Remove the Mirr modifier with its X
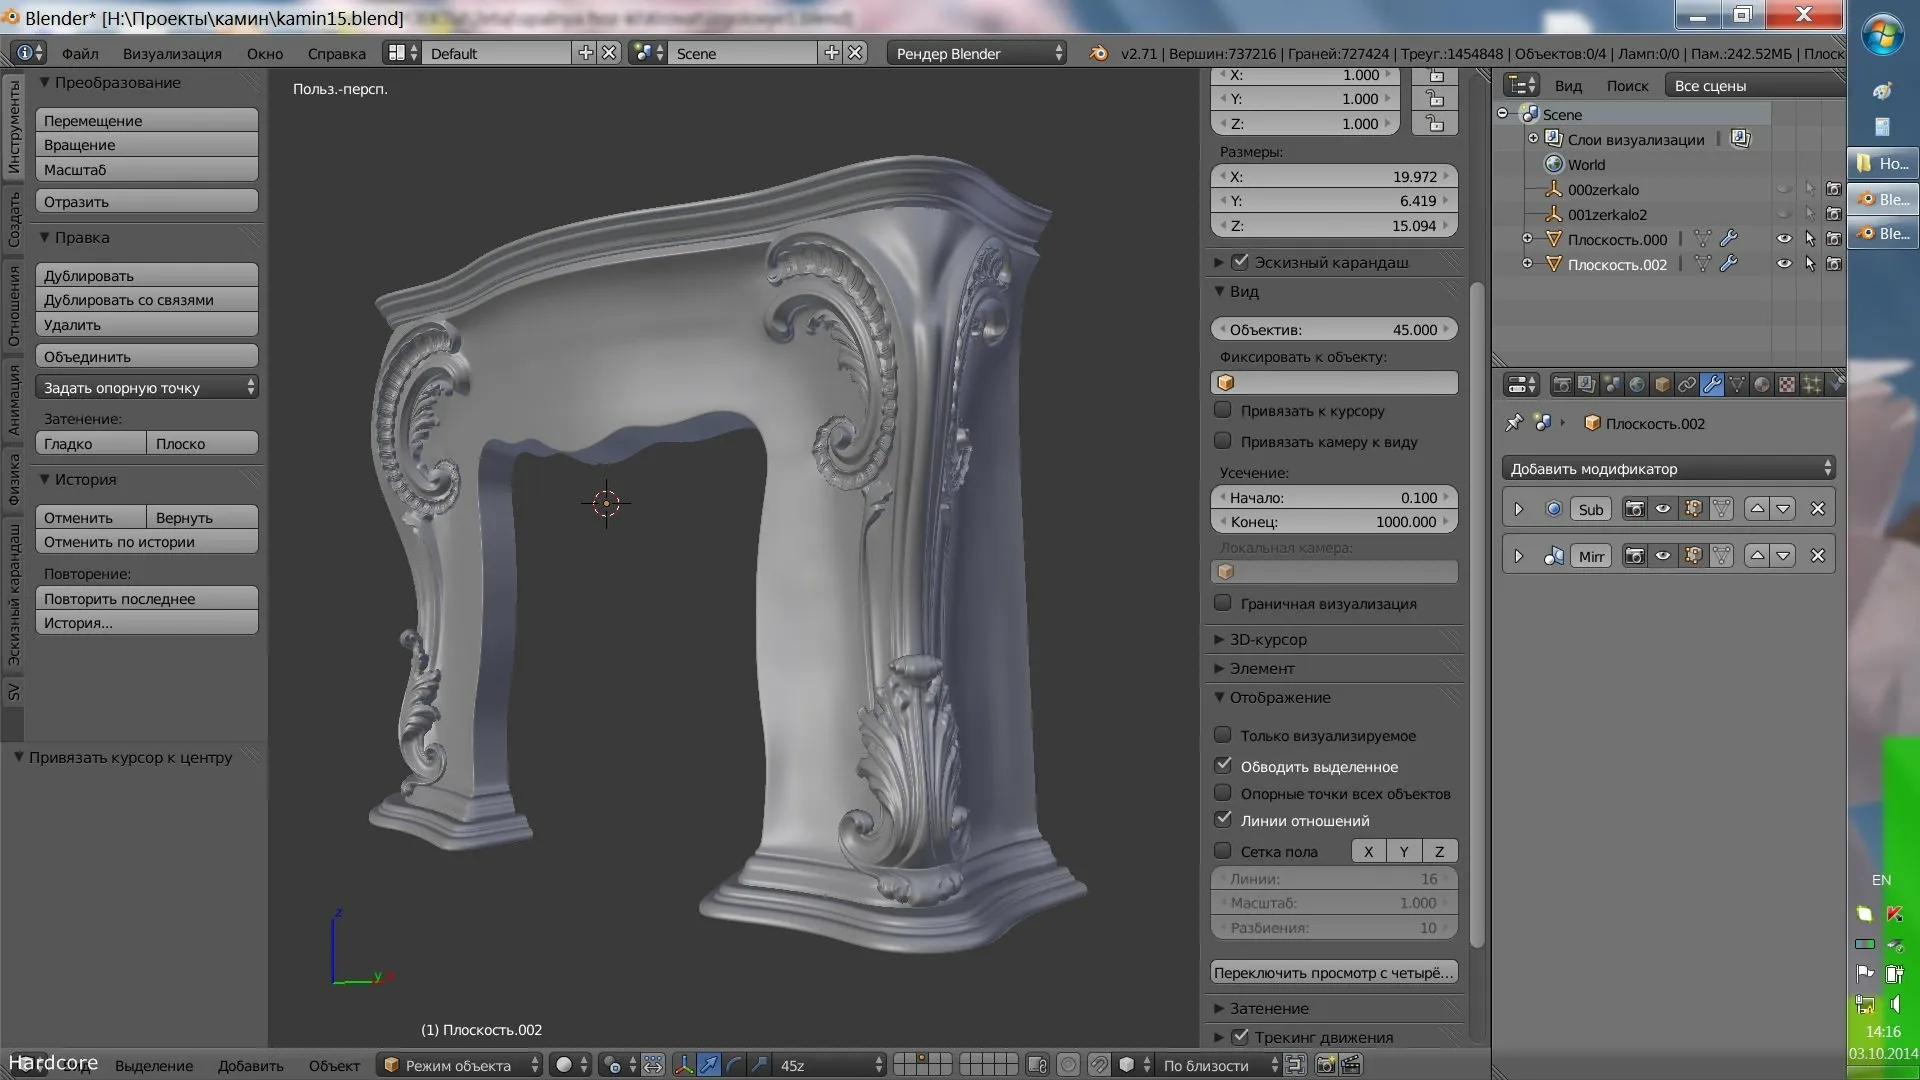Viewport: 1920px width, 1080px height. click(x=1818, y=556)
